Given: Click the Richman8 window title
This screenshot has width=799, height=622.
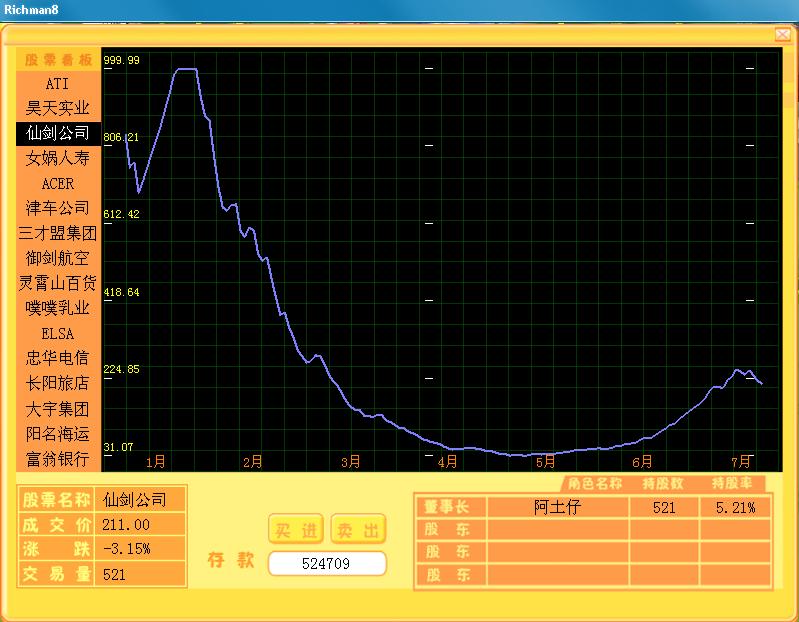Looking at the screenshot, I should (31, 10).
